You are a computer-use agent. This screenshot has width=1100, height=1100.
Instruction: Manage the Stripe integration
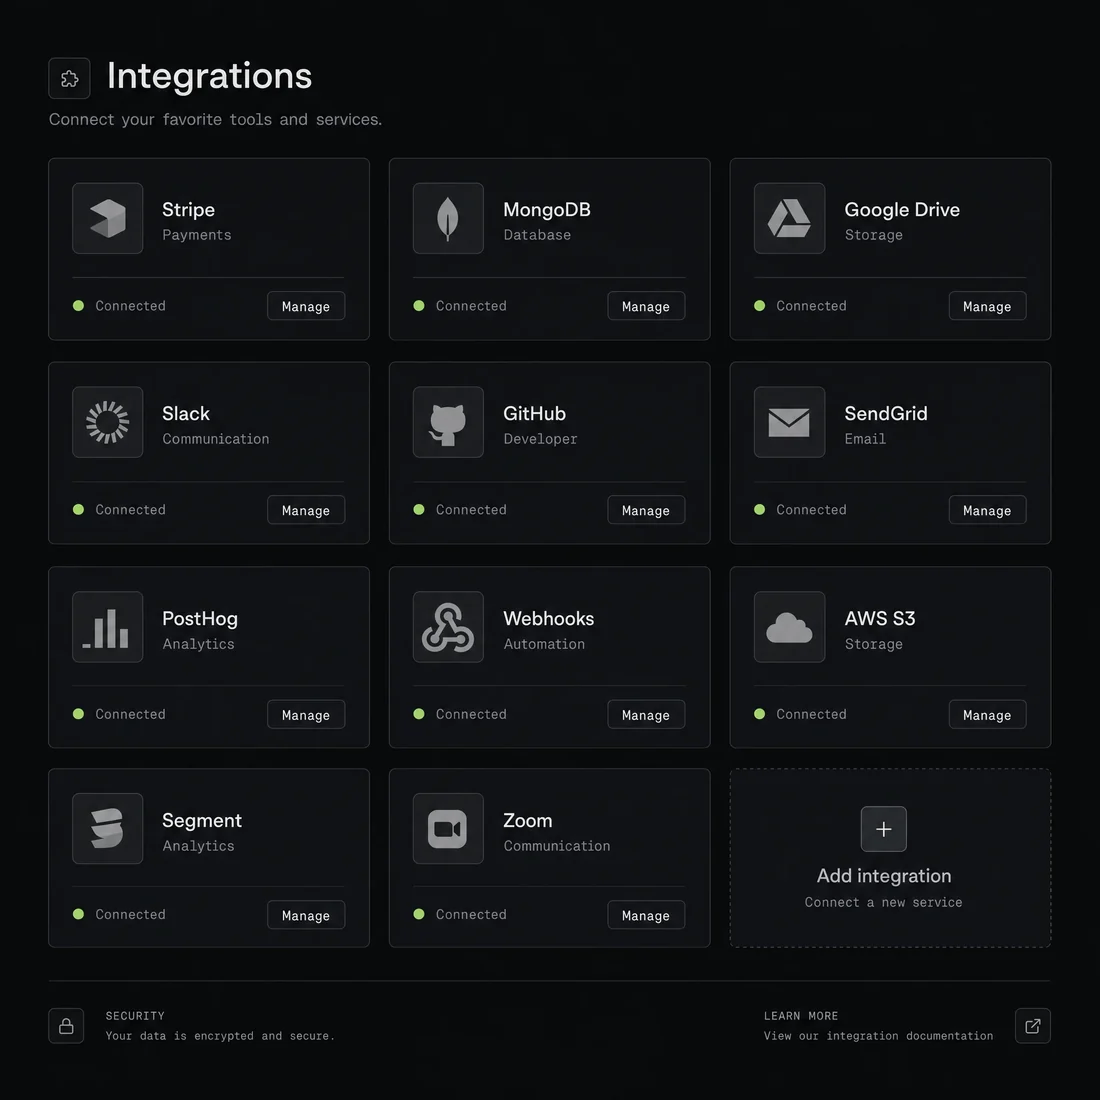point(306,306)
